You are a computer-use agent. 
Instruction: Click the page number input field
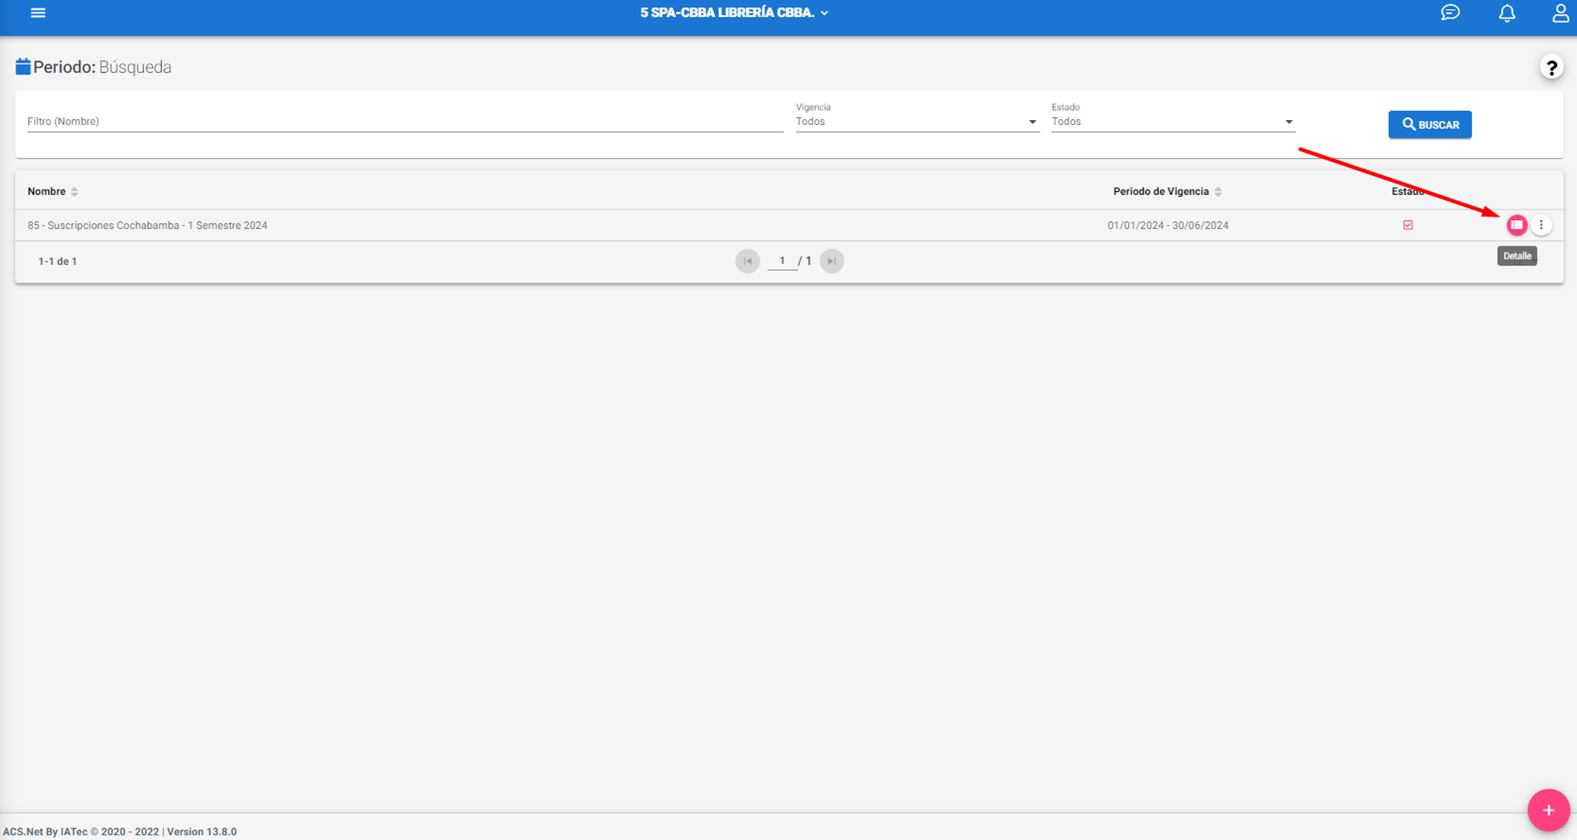point(782,261)
